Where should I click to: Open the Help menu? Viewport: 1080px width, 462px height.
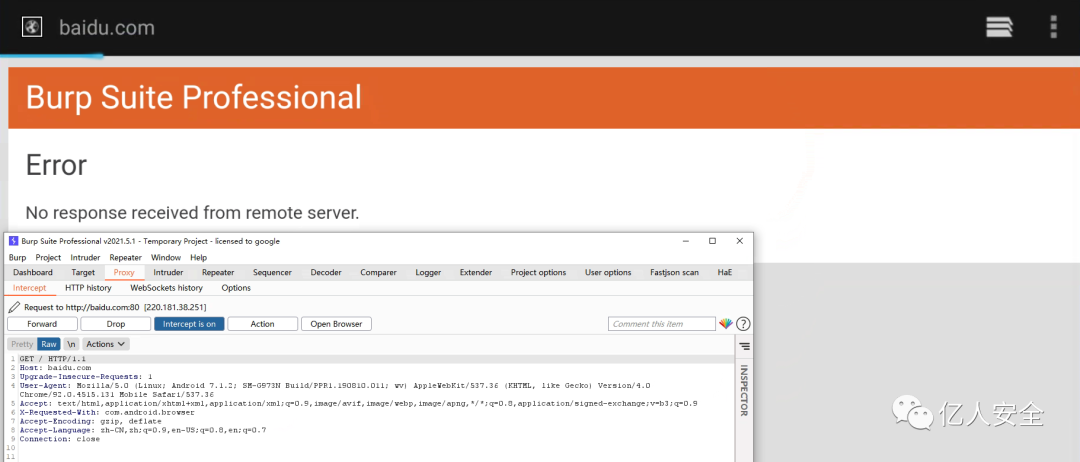[x=198, y=258]
